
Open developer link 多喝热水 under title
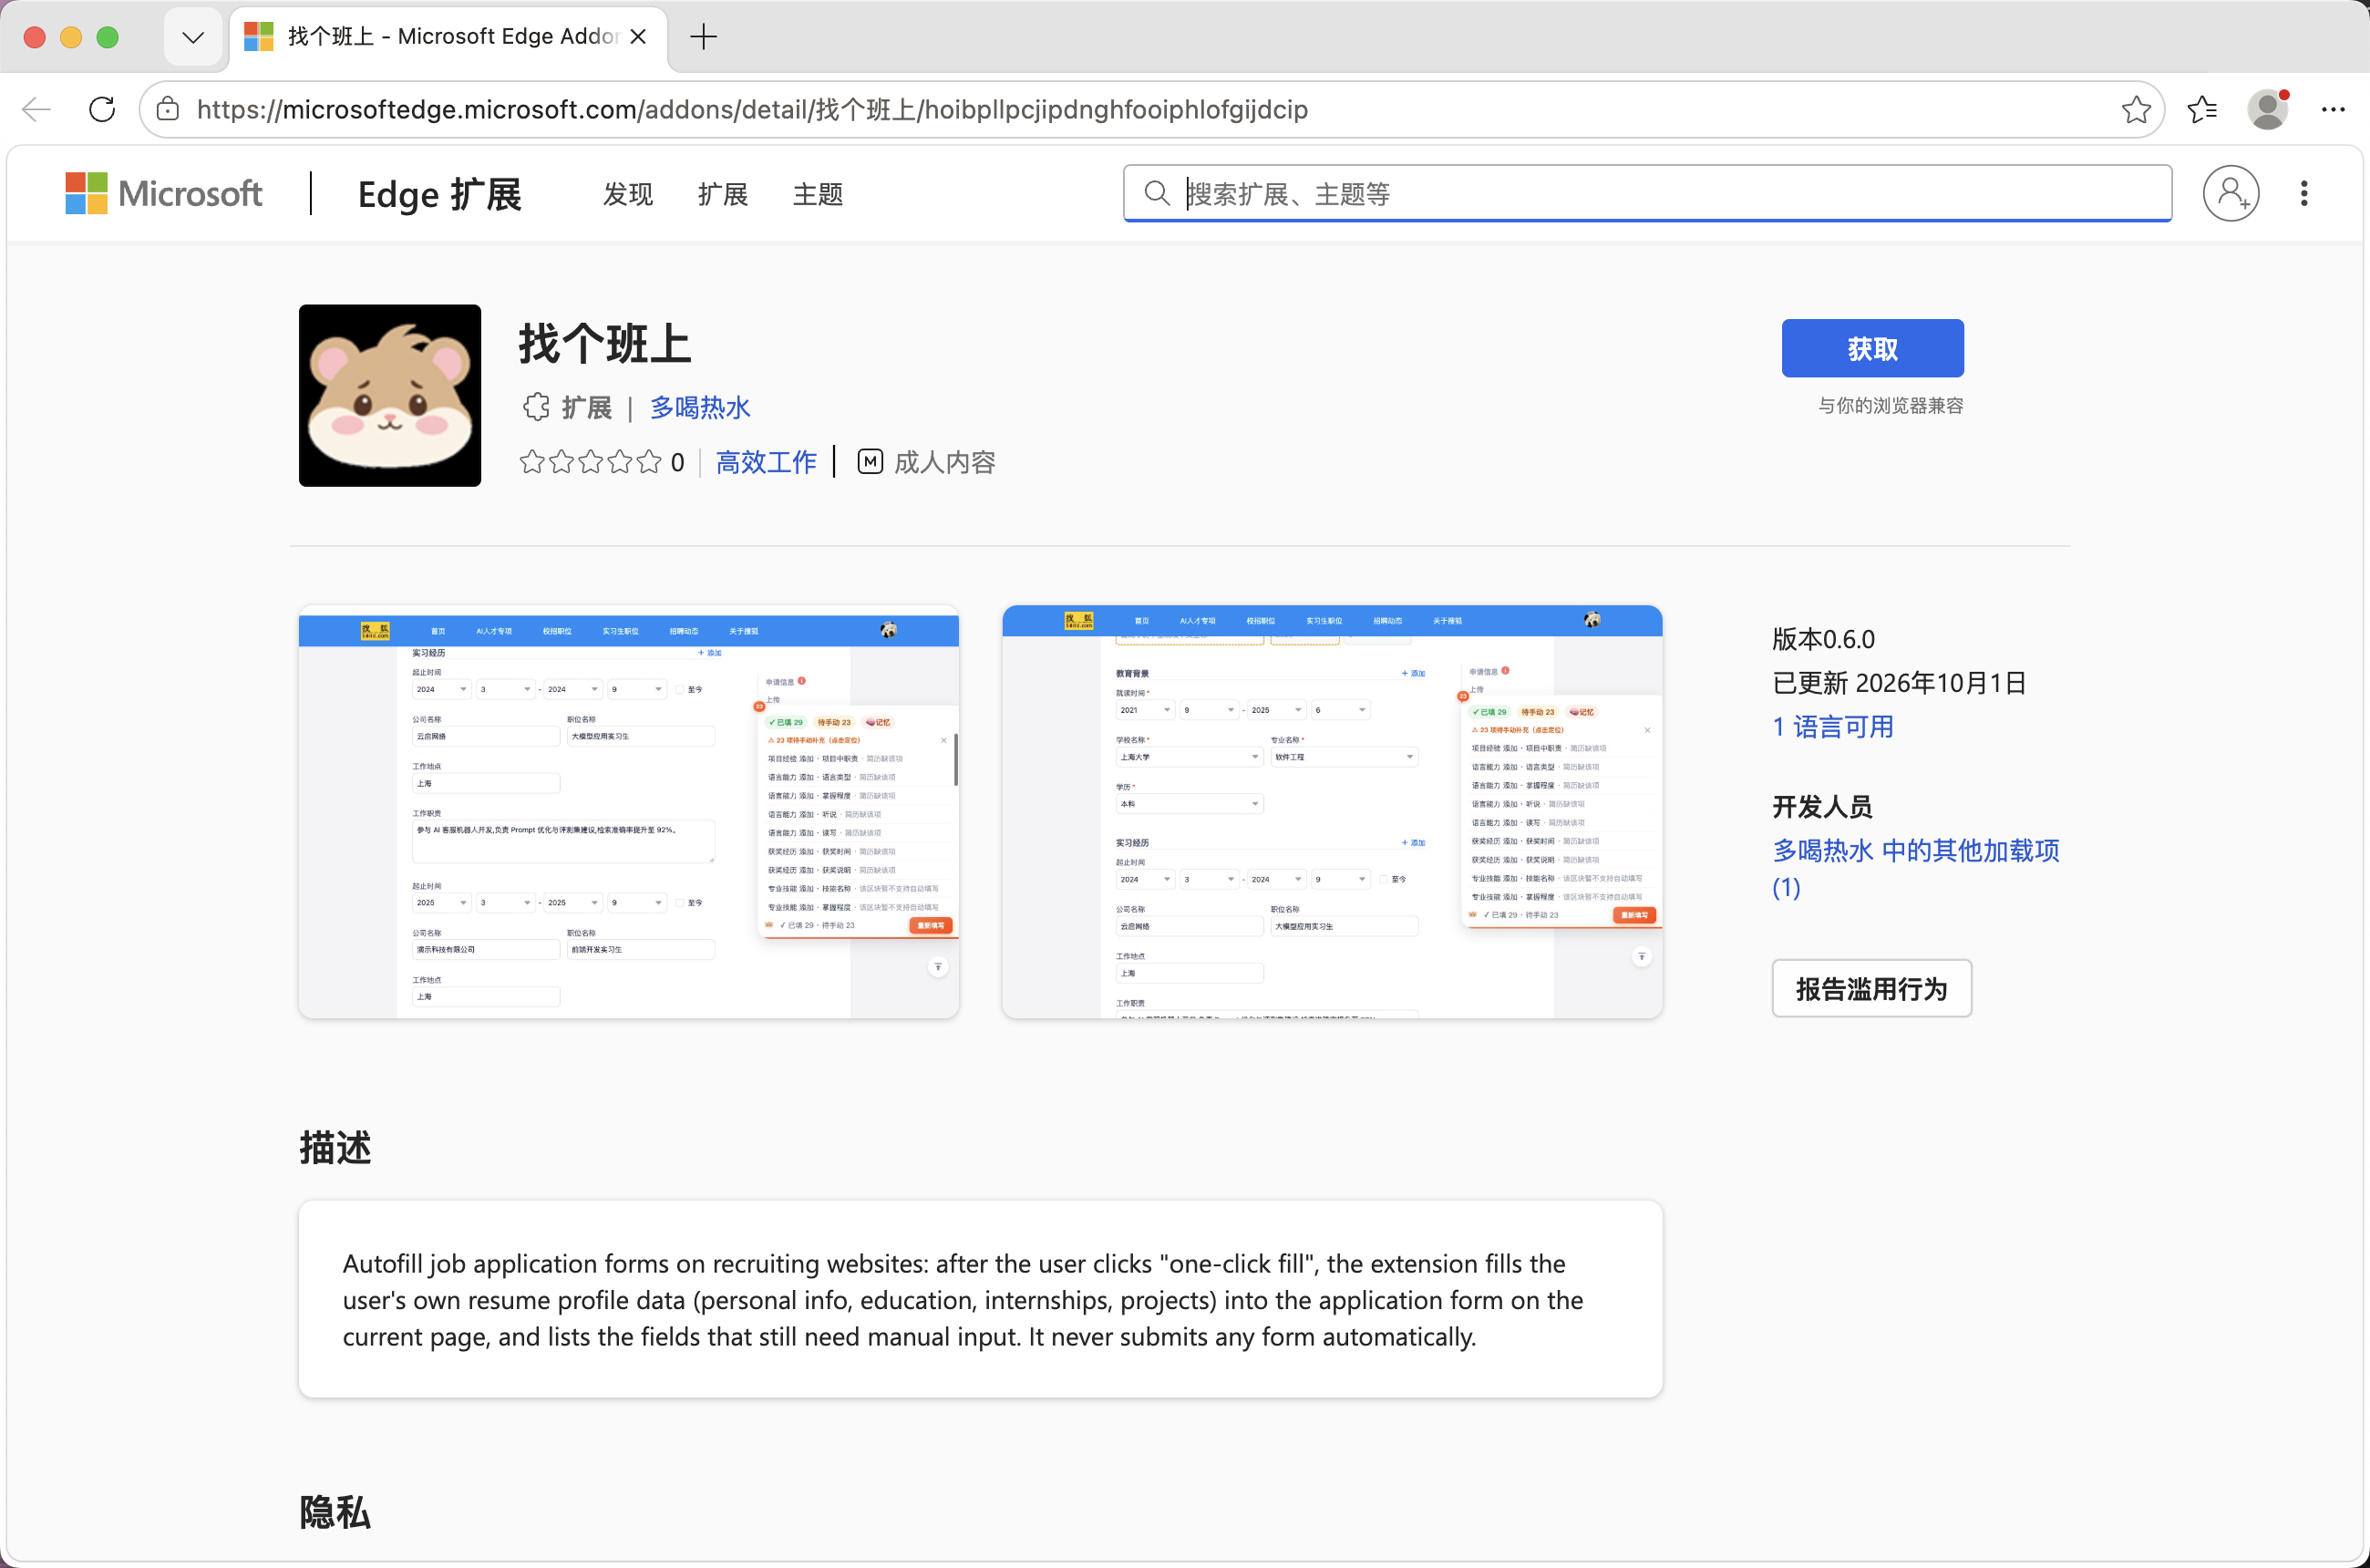tap(700, 408)
